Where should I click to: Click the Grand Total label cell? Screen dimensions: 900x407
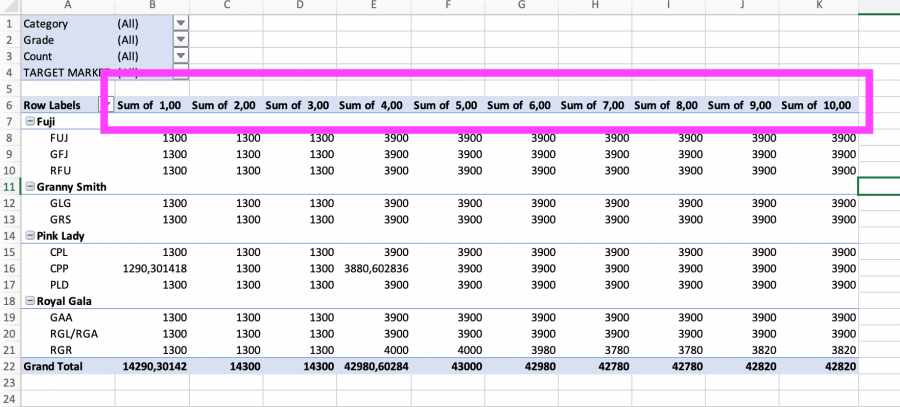(53, 366)
